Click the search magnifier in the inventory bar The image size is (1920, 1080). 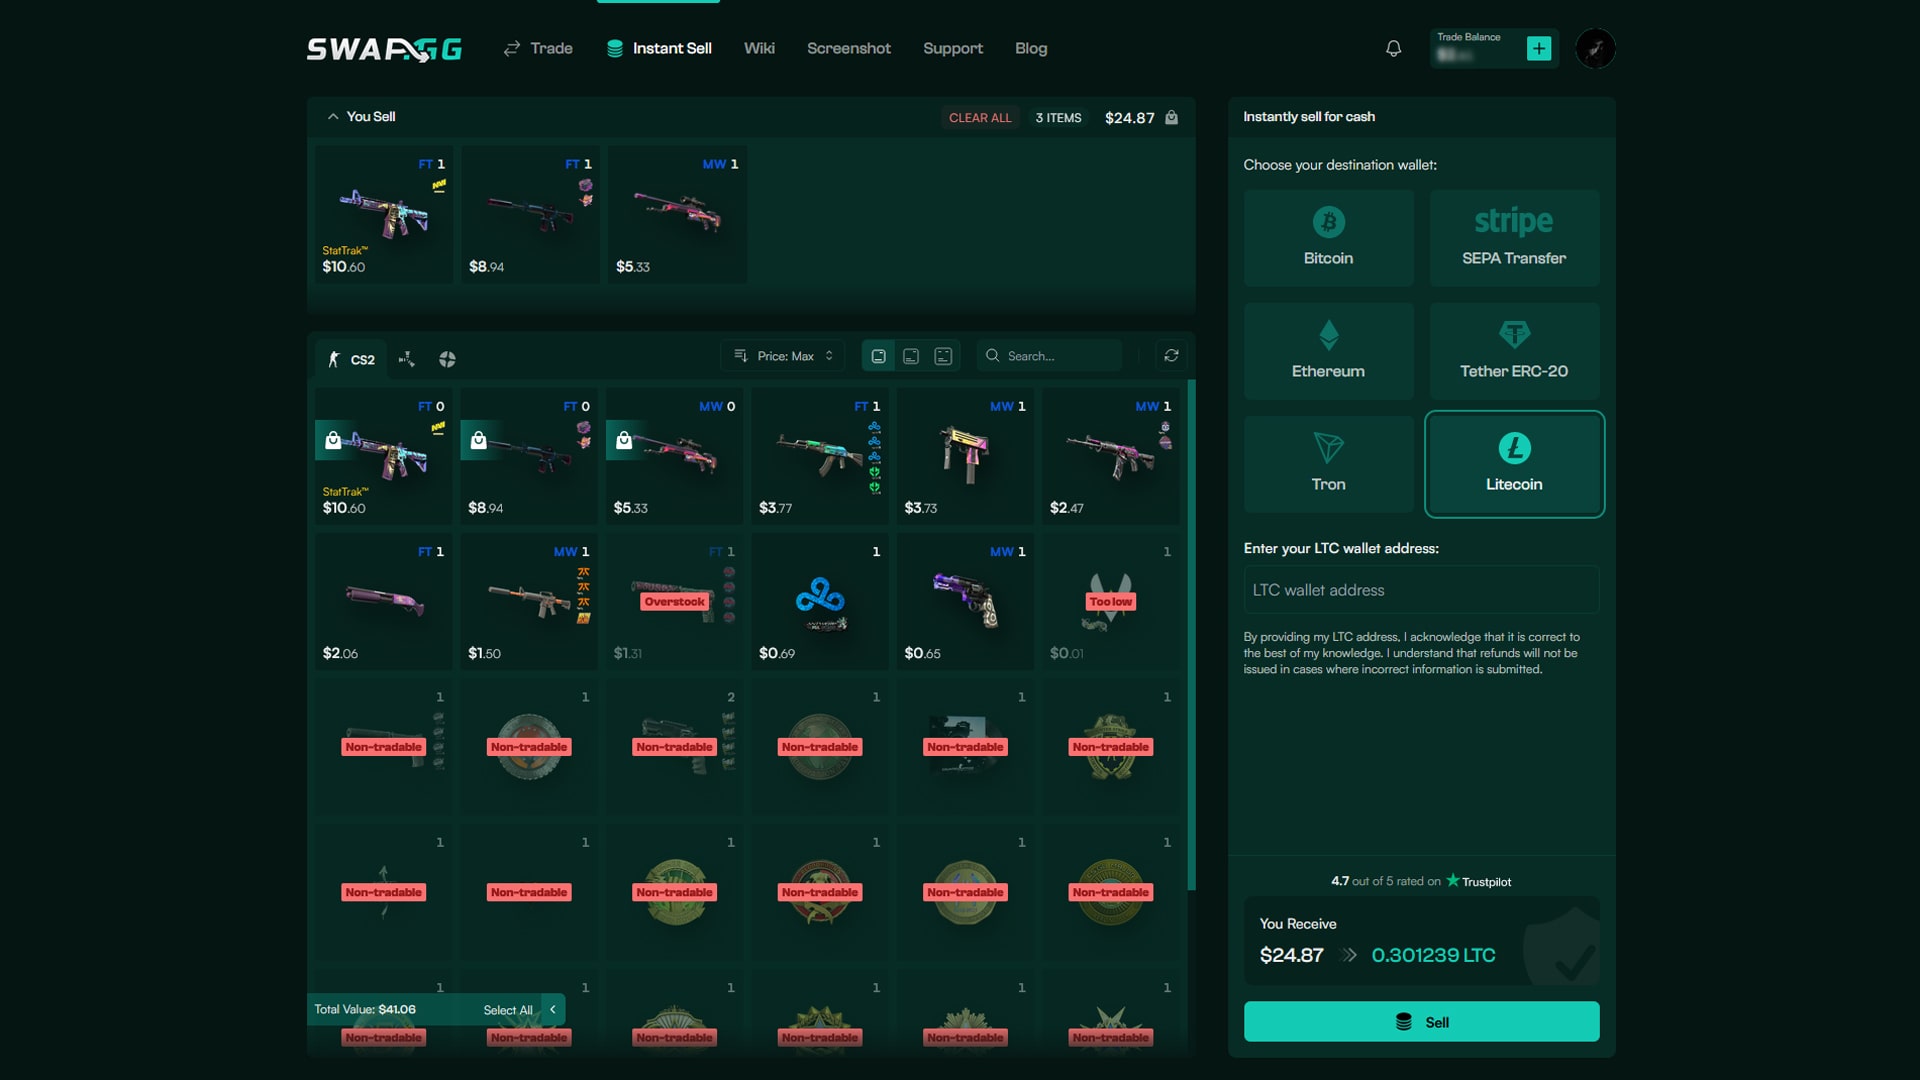coord(991,355)
